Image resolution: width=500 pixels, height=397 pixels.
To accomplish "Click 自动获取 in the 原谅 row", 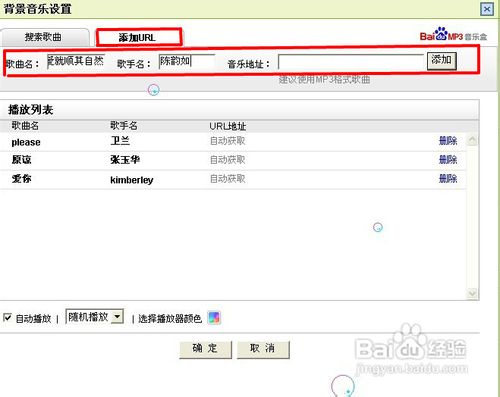I will point(228,160).
